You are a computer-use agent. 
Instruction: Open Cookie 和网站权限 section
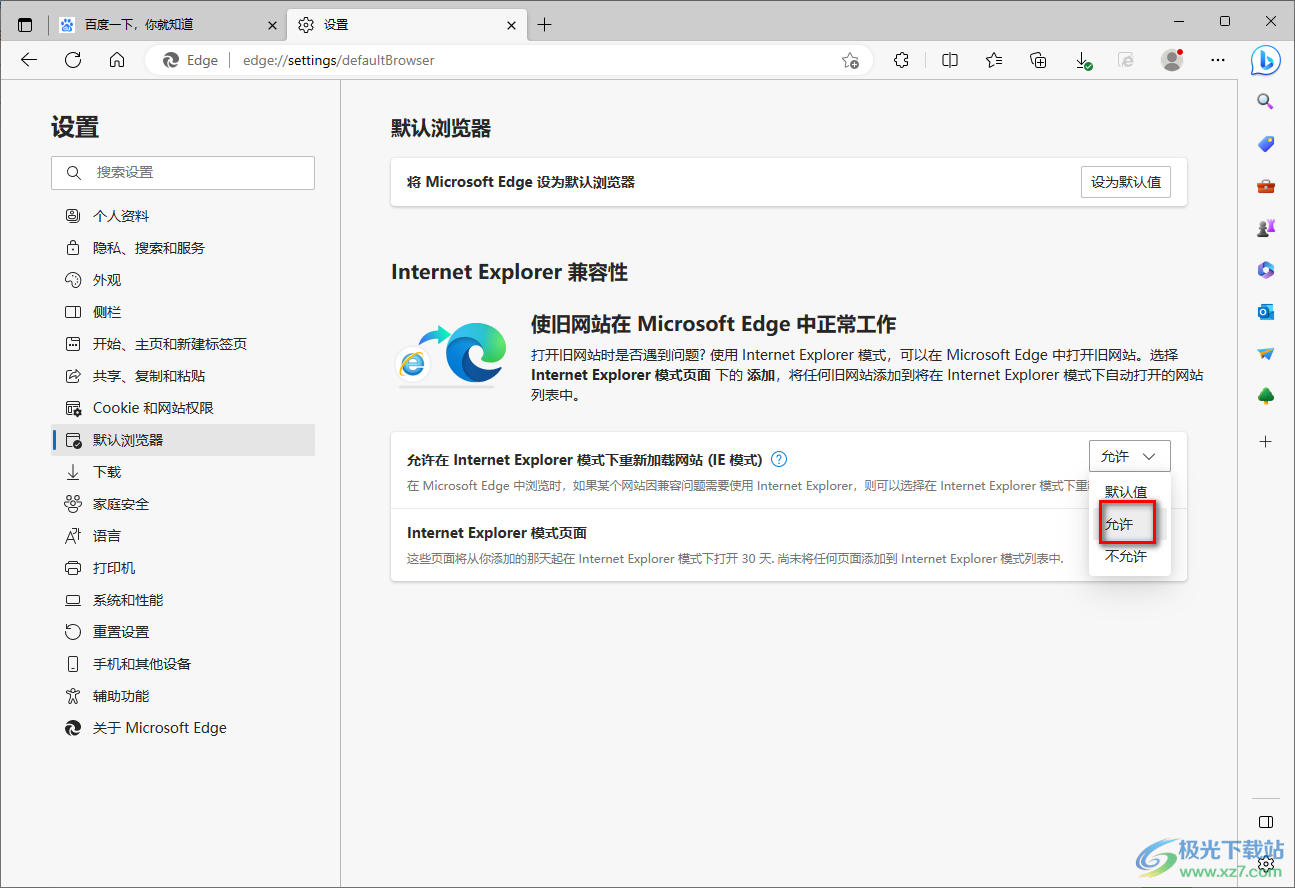click(x=183, y=408)
